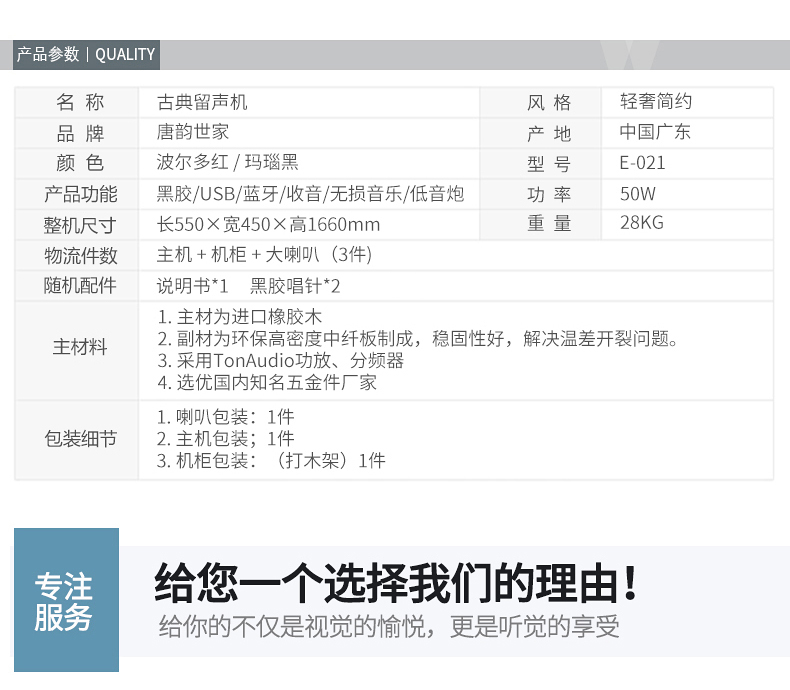This screenshot has width=790, height=690.
Task: Click the line 3. 机柜包装：（打木架）1件
Action: click(x=271, y=460)
